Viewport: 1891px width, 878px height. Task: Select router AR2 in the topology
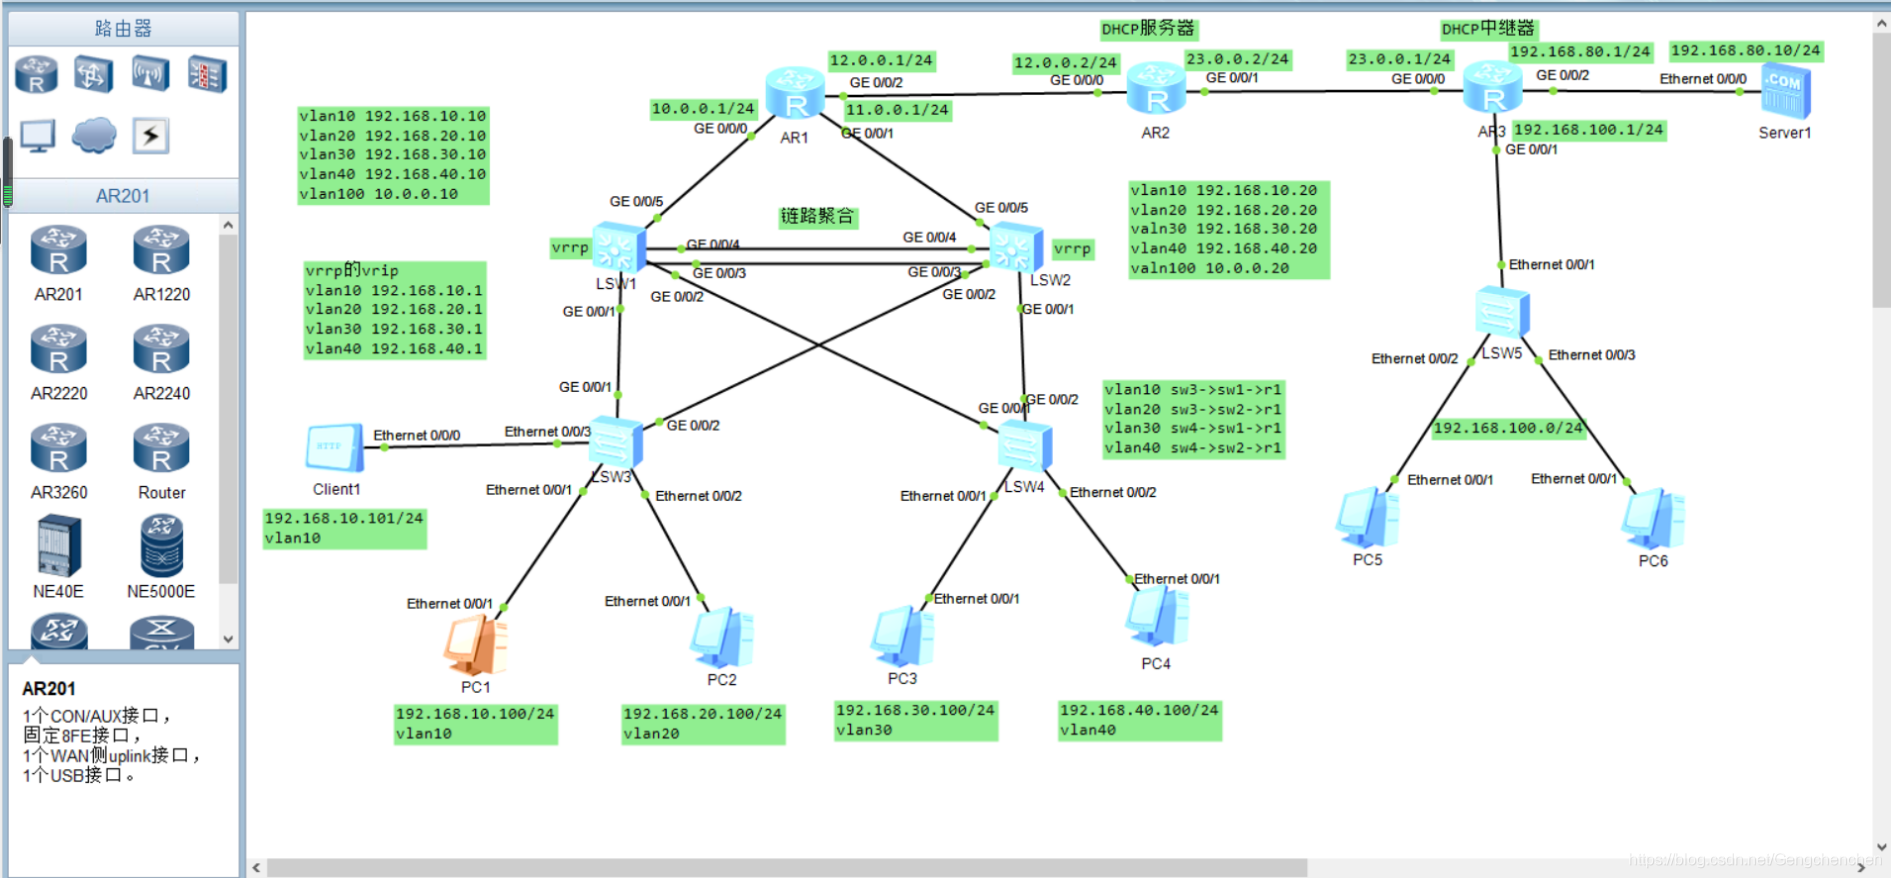coord(1156,88)
